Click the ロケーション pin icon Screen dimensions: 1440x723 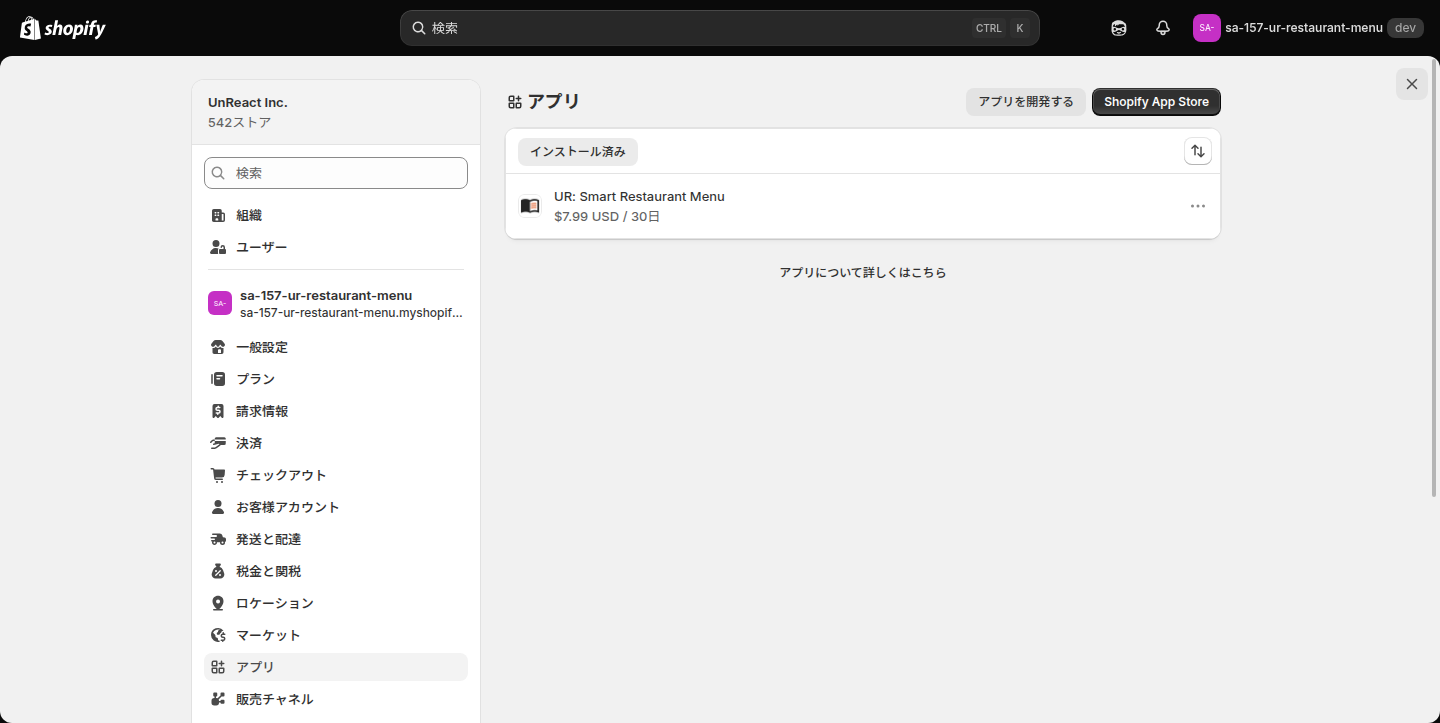(x=218, y=603)
